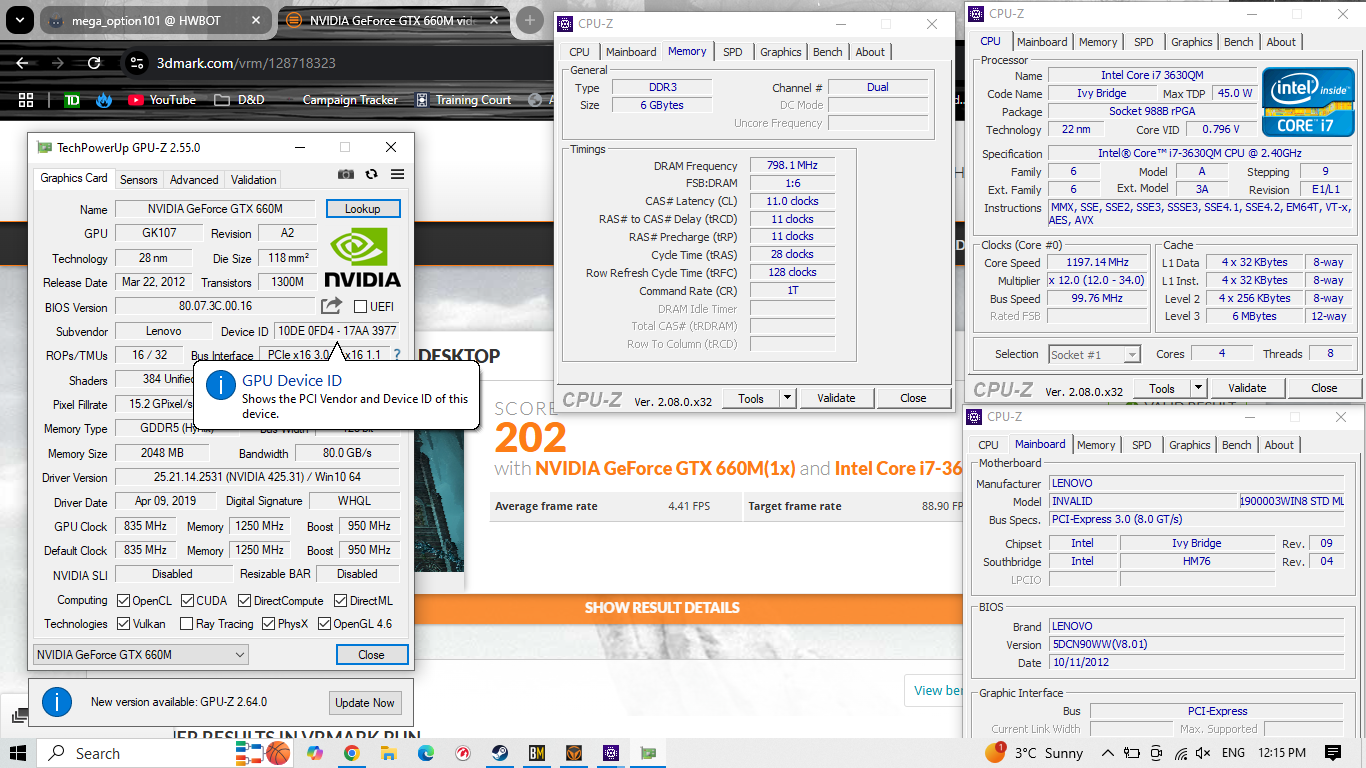Toggle the DirectML checkbox
Viewport: 1366px width, 768px height.
click(341, 601)
